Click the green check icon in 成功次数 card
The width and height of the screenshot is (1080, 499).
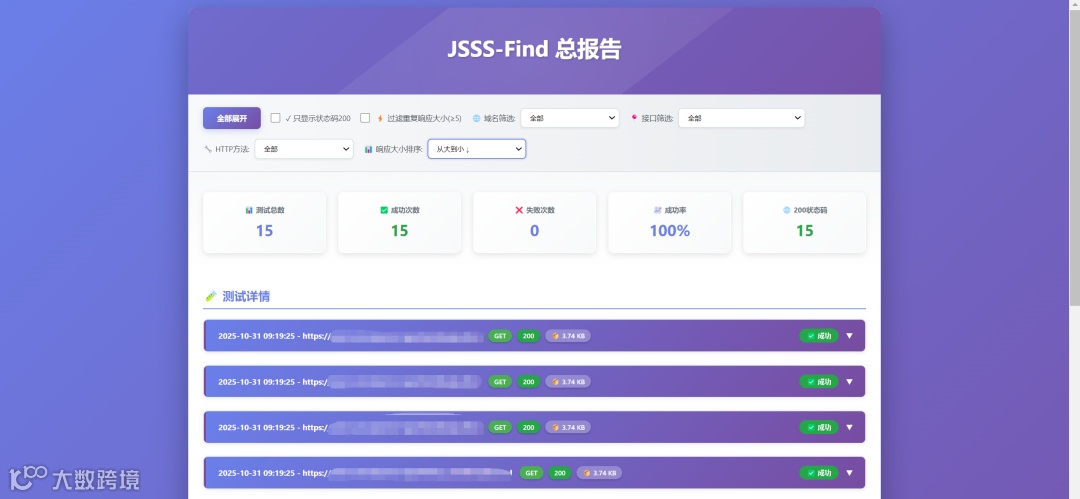[384, 210]
